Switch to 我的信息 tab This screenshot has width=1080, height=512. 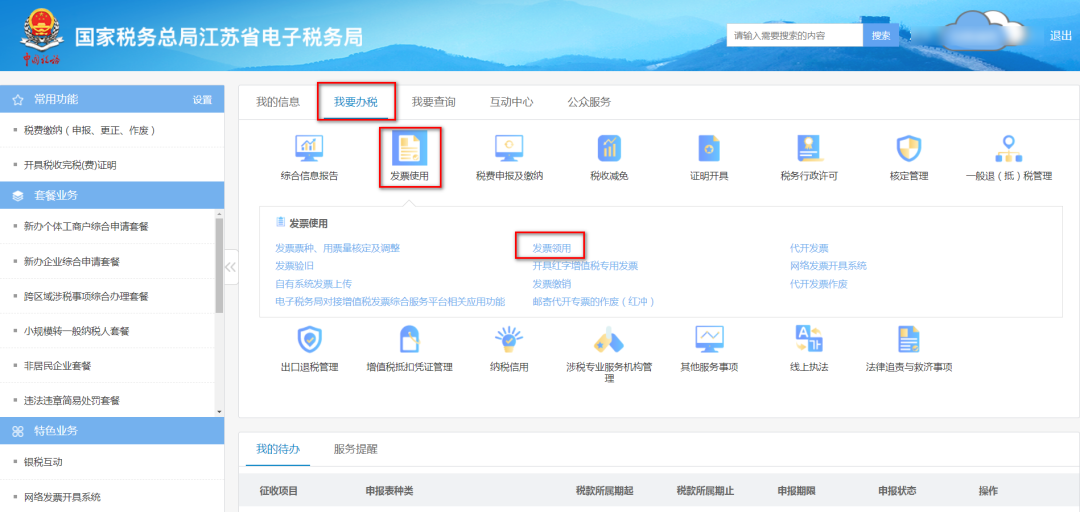278,102
